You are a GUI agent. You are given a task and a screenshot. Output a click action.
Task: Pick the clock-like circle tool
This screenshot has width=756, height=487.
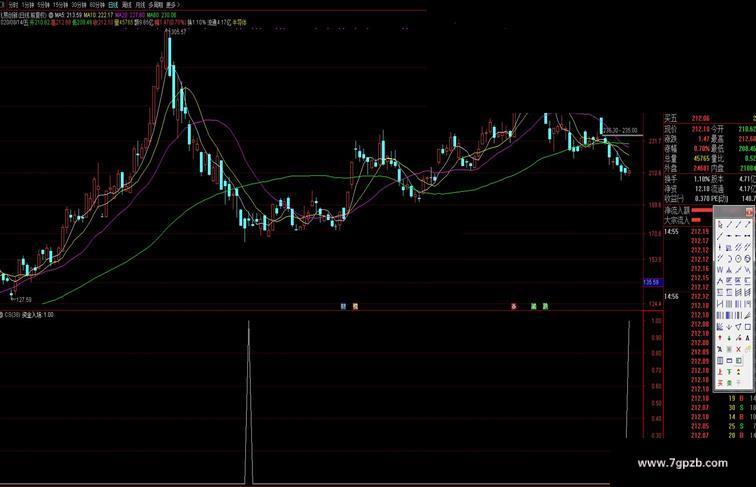point(739,259)
